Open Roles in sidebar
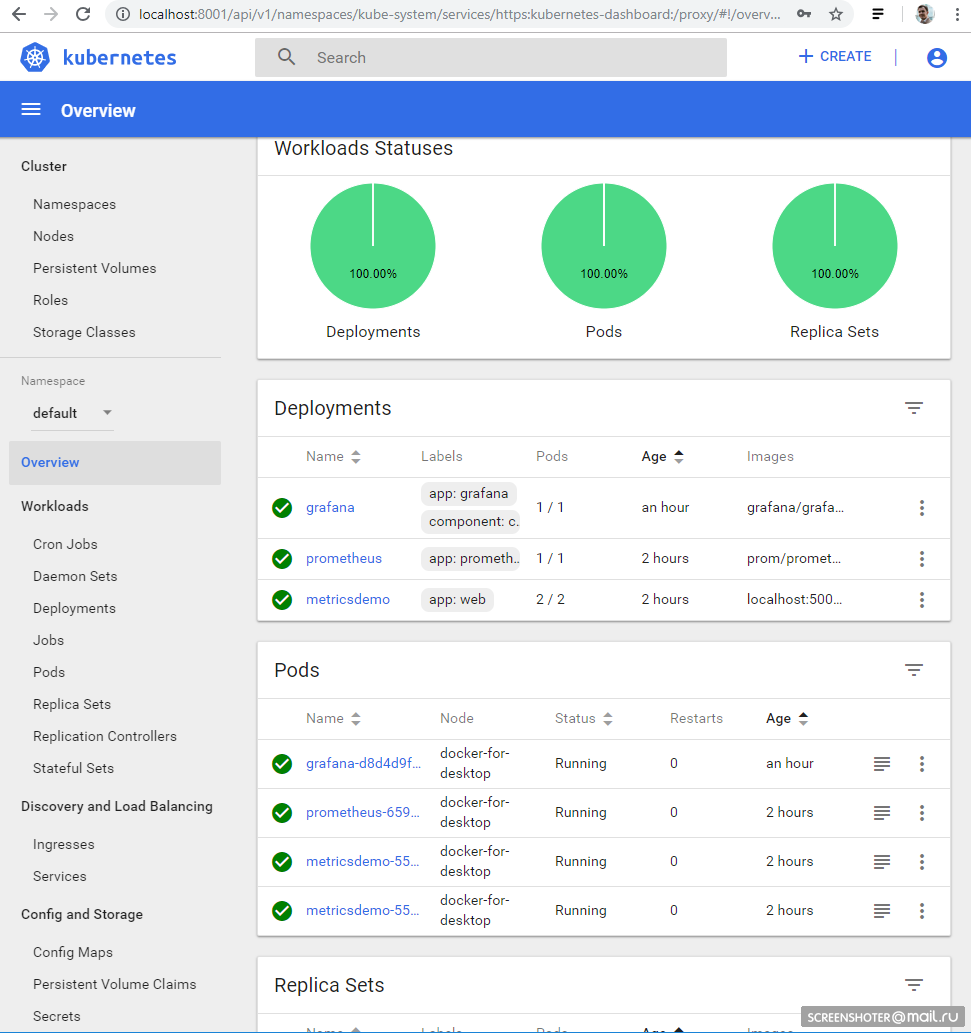This screenshot has height=1033, width=971. pos(51,300)
